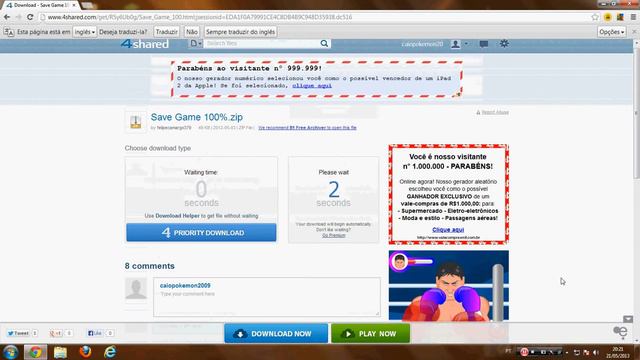
Task: Click the green Play Now button
Action: click(371, 333)
